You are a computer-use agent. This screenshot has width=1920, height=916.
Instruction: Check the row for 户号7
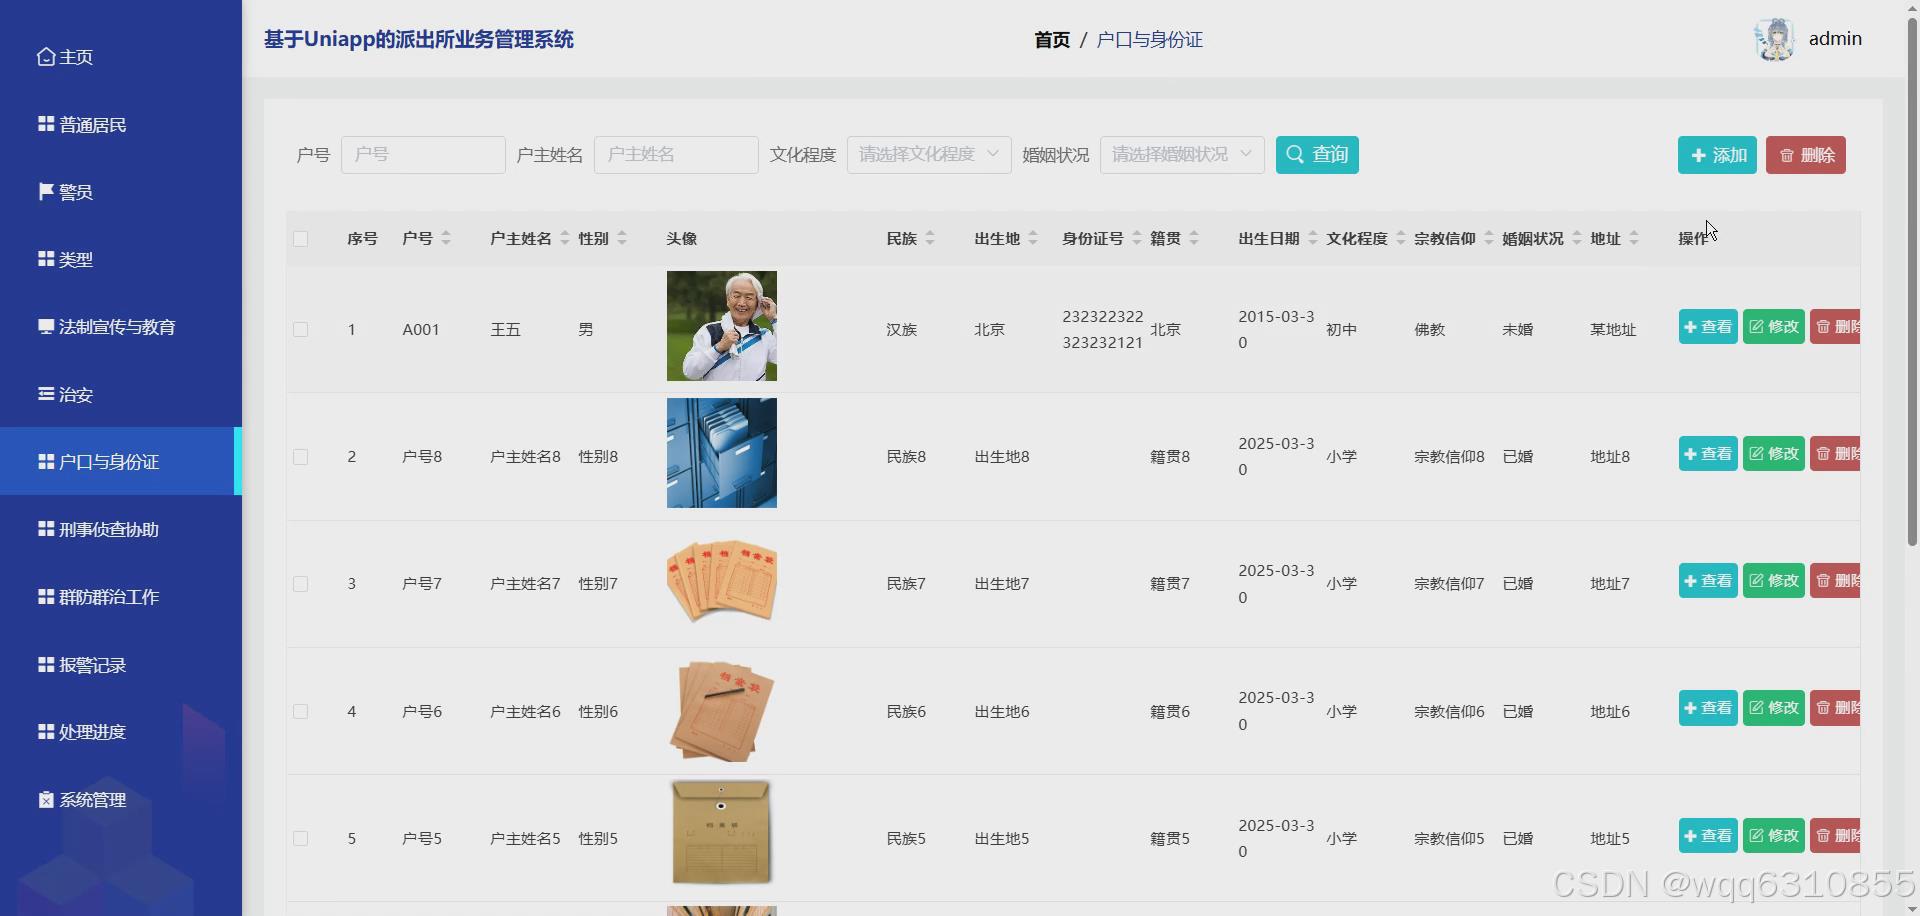(x=300, y=584)
